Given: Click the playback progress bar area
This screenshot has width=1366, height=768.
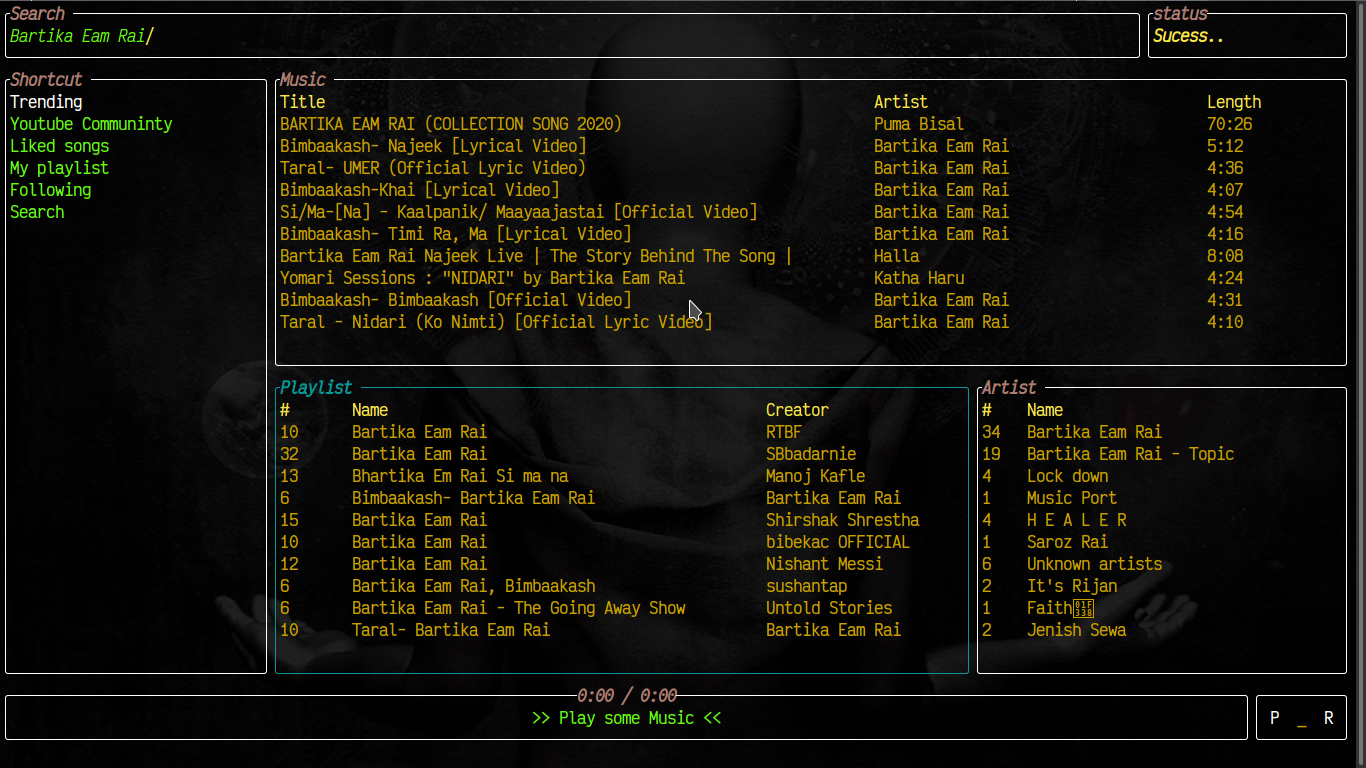Looking at the screenshot, I should (x=626, y=718).
